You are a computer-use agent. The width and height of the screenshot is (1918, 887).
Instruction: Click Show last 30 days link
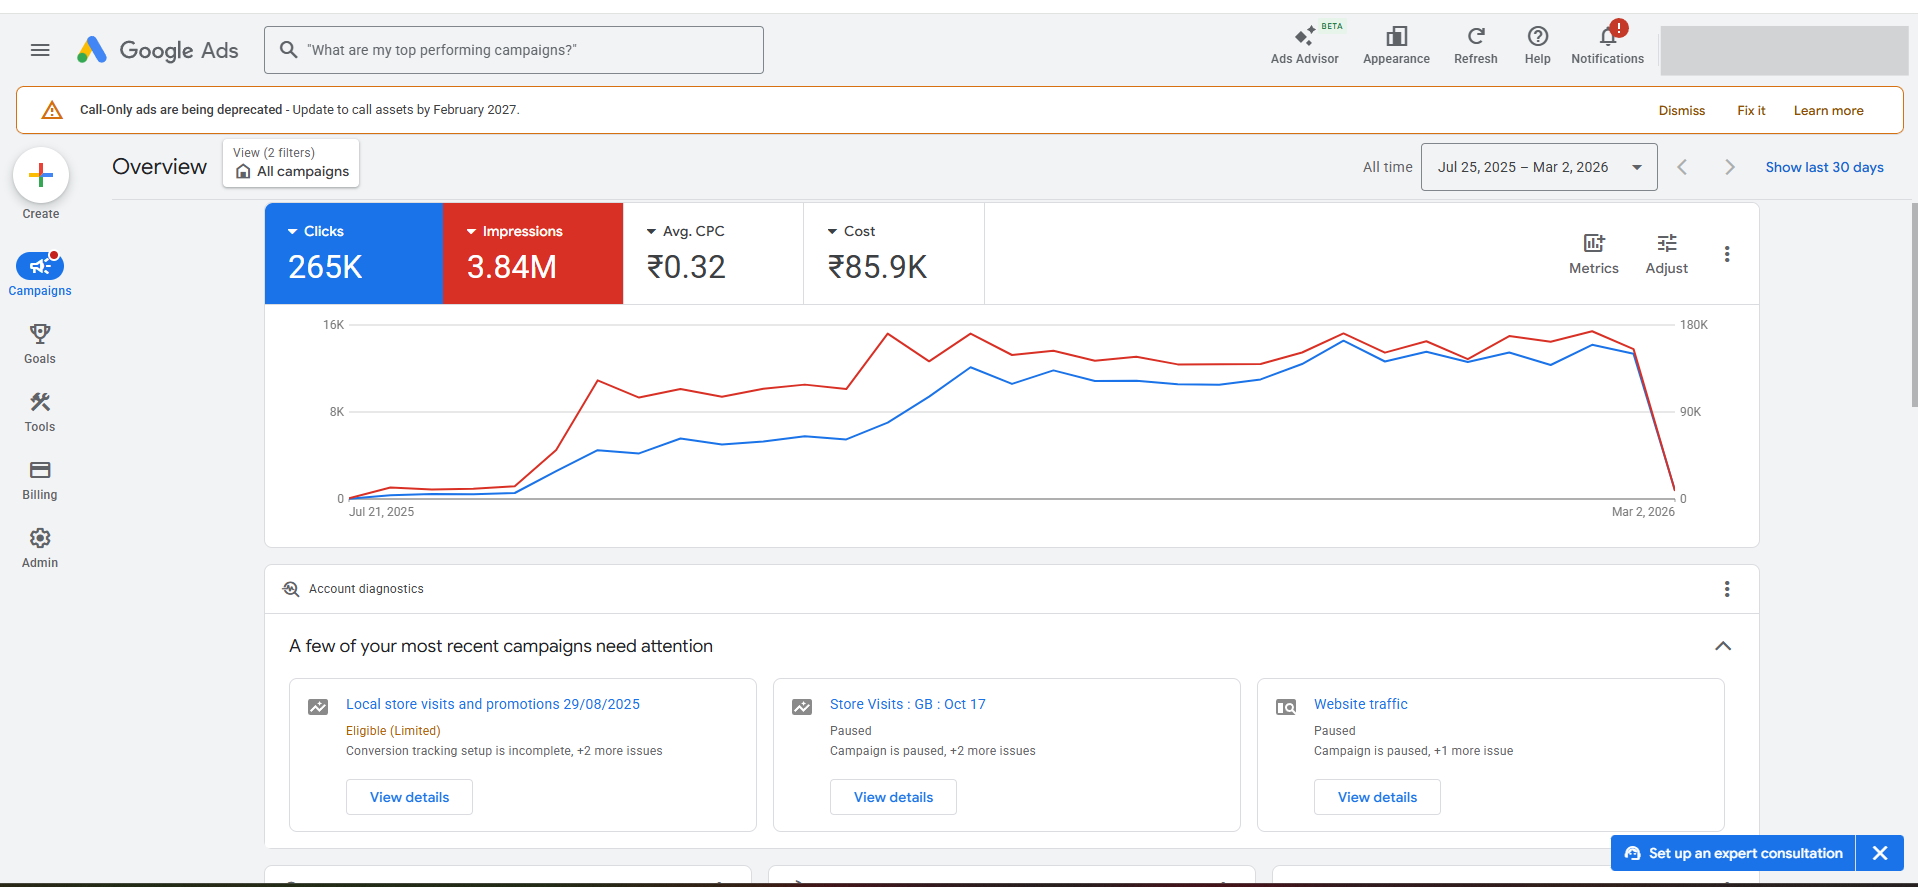[1824, 167]
